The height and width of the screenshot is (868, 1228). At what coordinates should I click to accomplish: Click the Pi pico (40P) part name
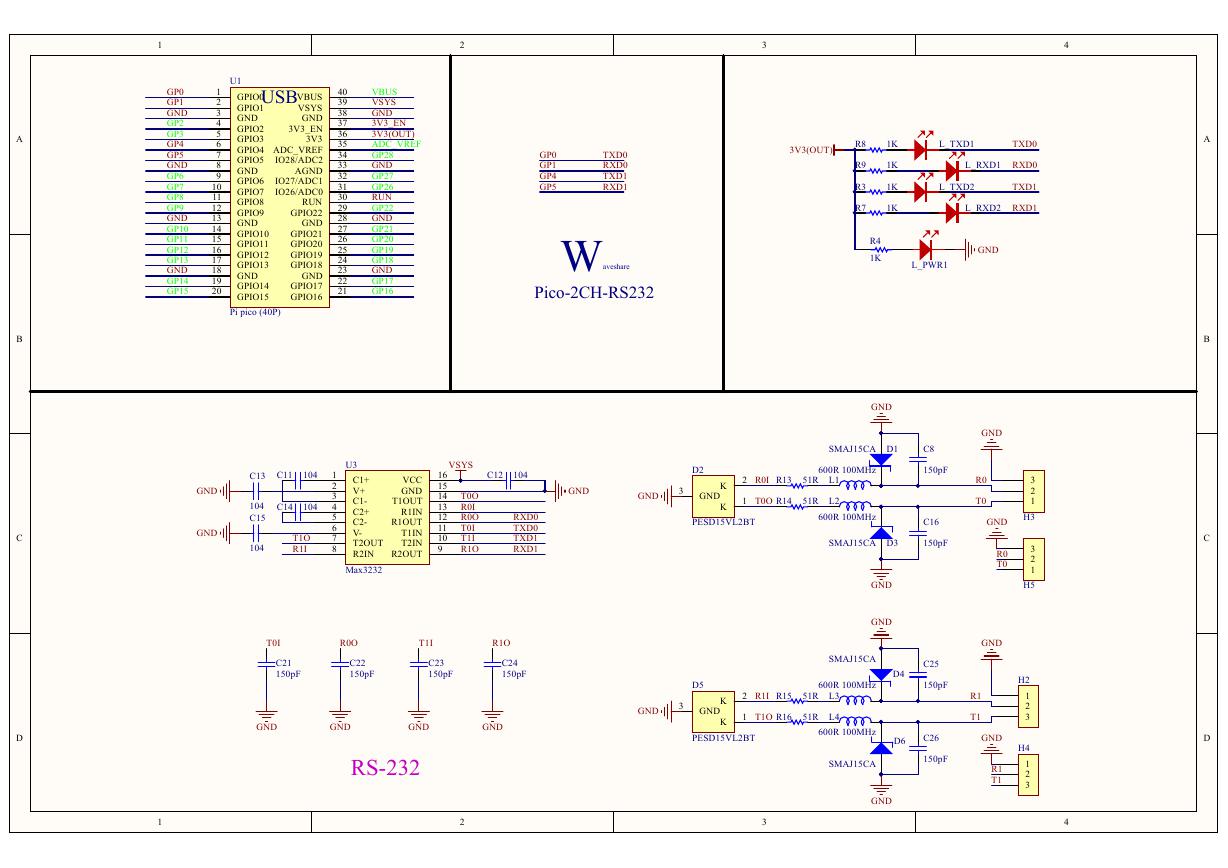click(x=257, y=312)
